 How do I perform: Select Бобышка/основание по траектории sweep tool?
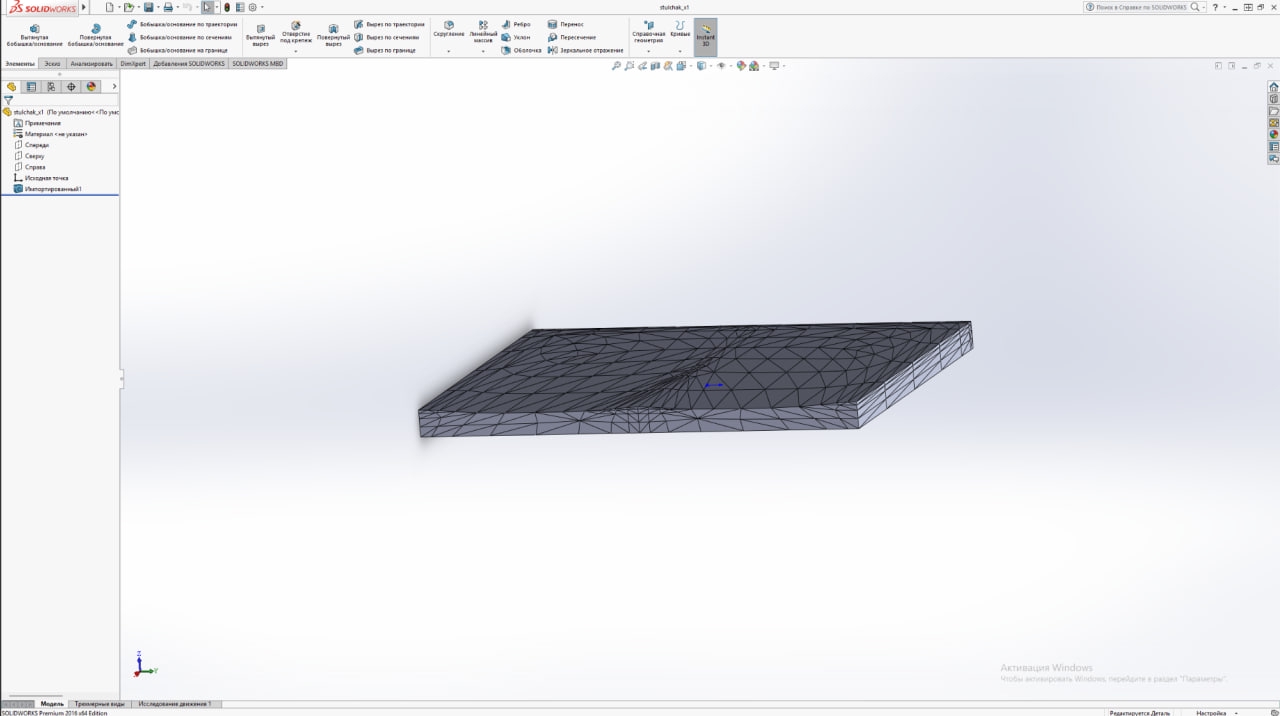(182, 24)
